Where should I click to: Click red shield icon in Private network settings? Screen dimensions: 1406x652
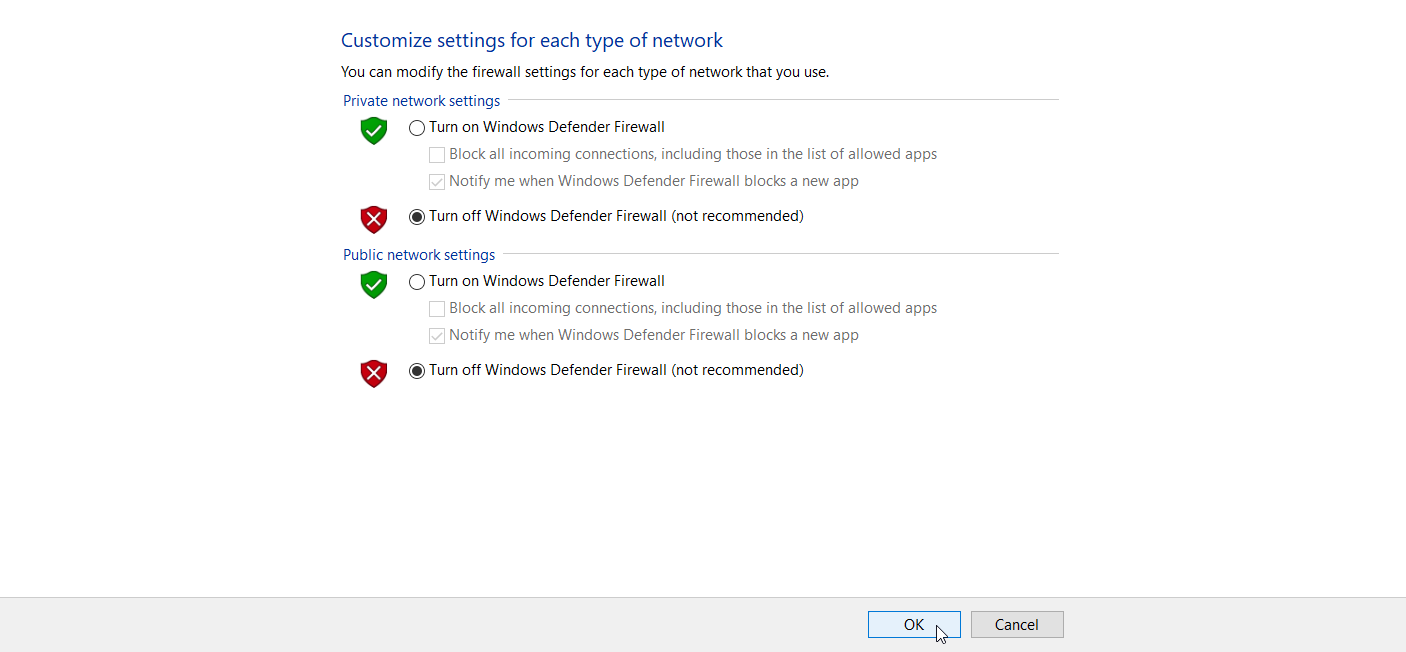[x=374, y=219]
